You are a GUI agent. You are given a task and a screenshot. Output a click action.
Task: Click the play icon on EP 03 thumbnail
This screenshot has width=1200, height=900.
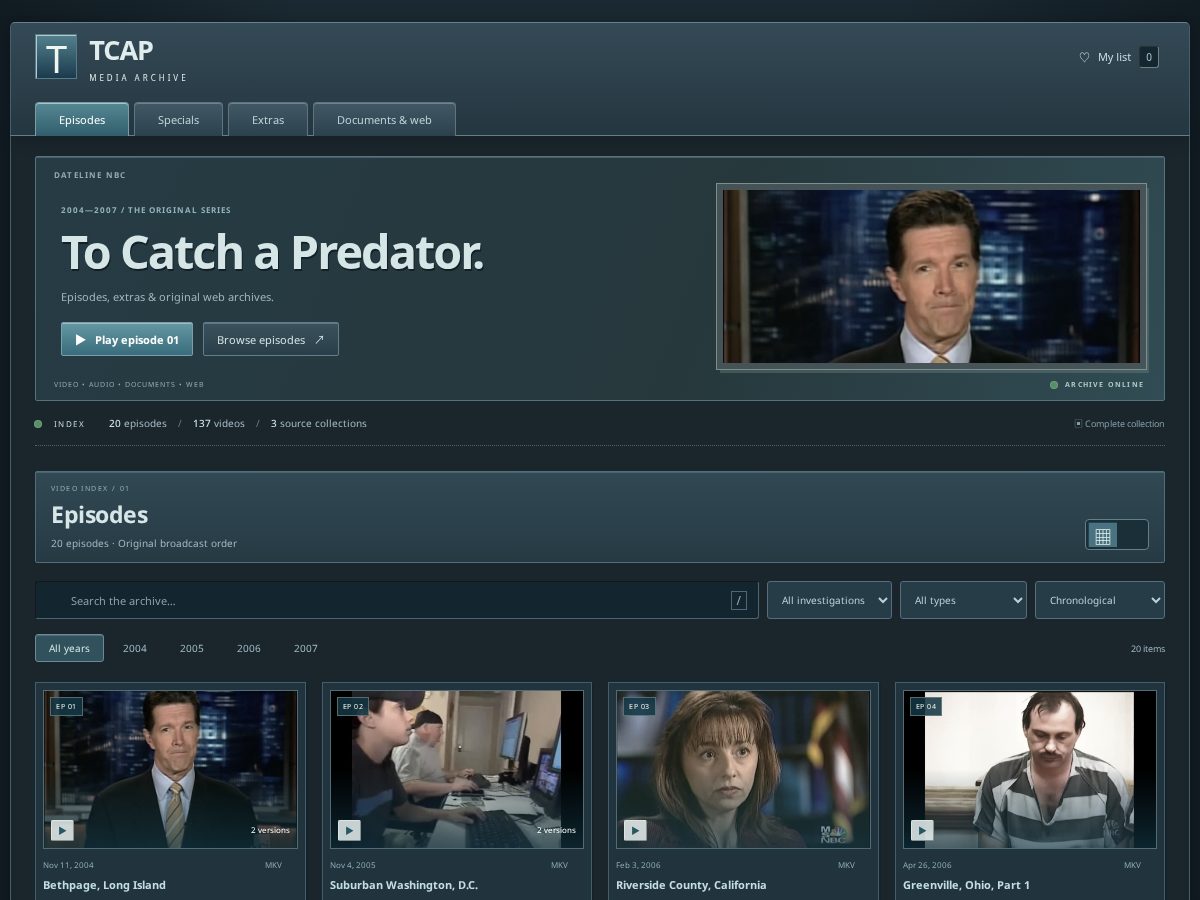pyautogui.click(x=635, y=830)
